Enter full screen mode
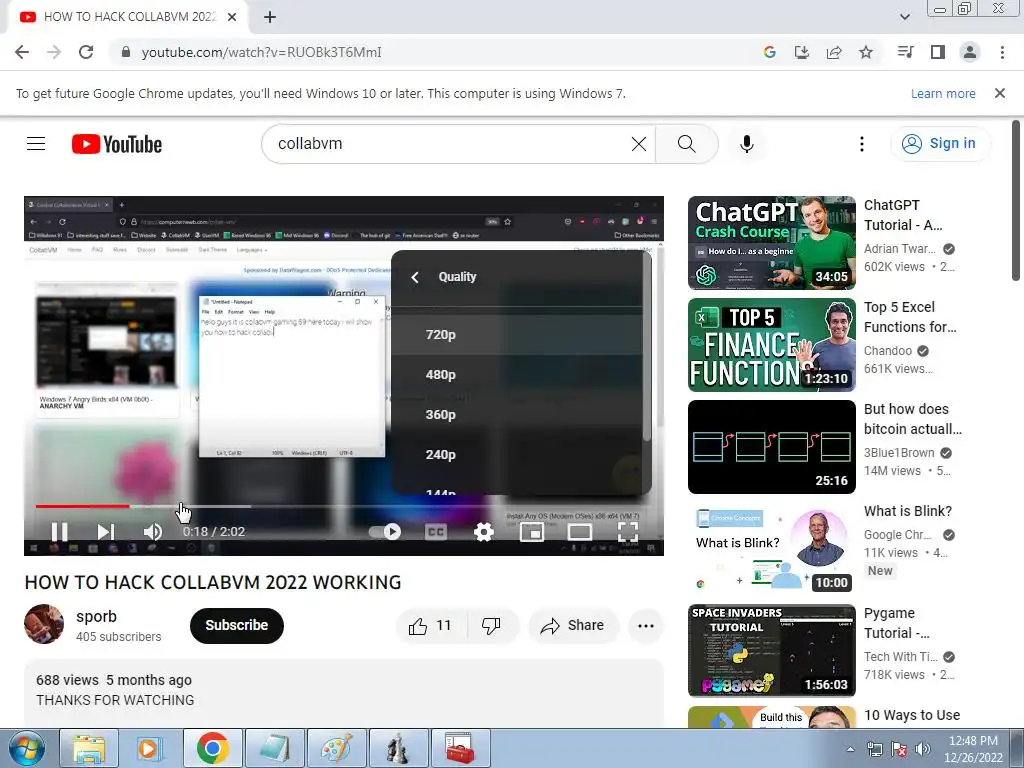The height and width of the screenshot is (768, 1024). [x=628, y=532]
